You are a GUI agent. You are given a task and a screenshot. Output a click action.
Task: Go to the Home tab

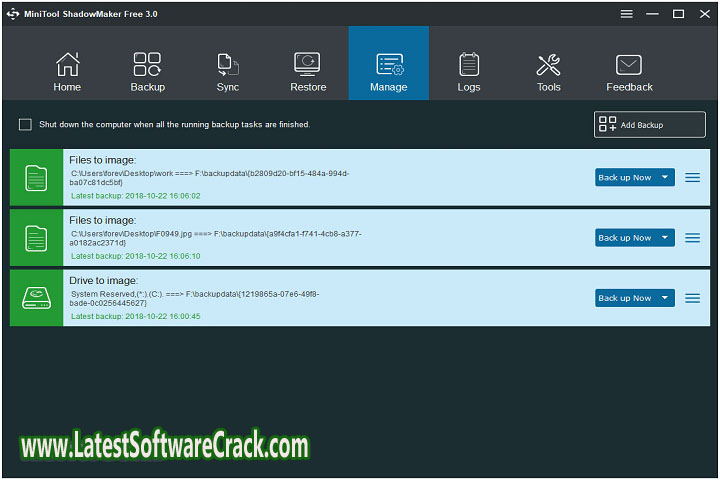point(67,72)
